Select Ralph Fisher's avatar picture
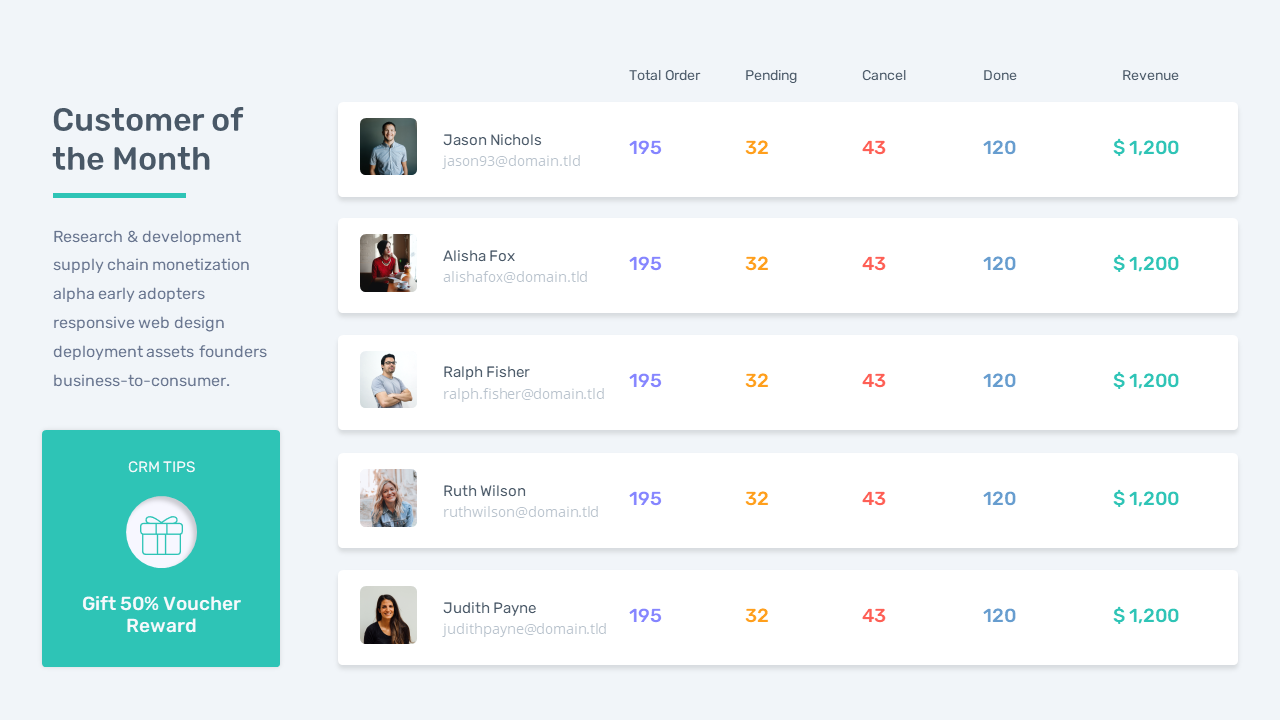Image resolution: width=1280 pixels, height=720 pixels. 388,380
